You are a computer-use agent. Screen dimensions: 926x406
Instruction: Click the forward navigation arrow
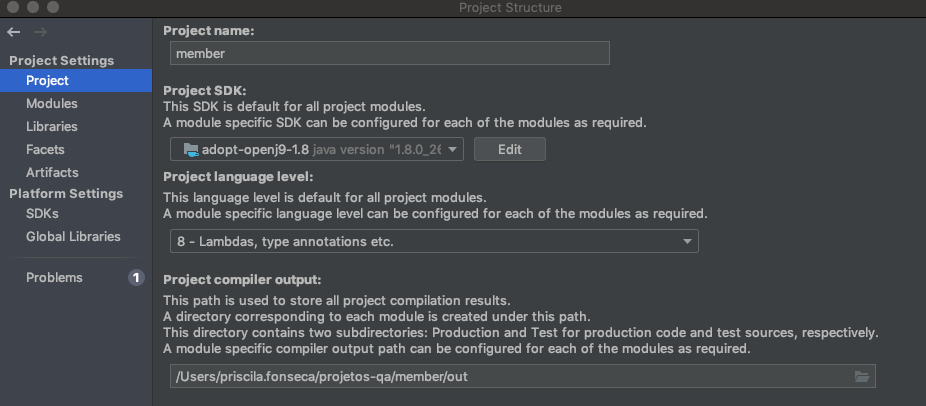coord(40,32)
